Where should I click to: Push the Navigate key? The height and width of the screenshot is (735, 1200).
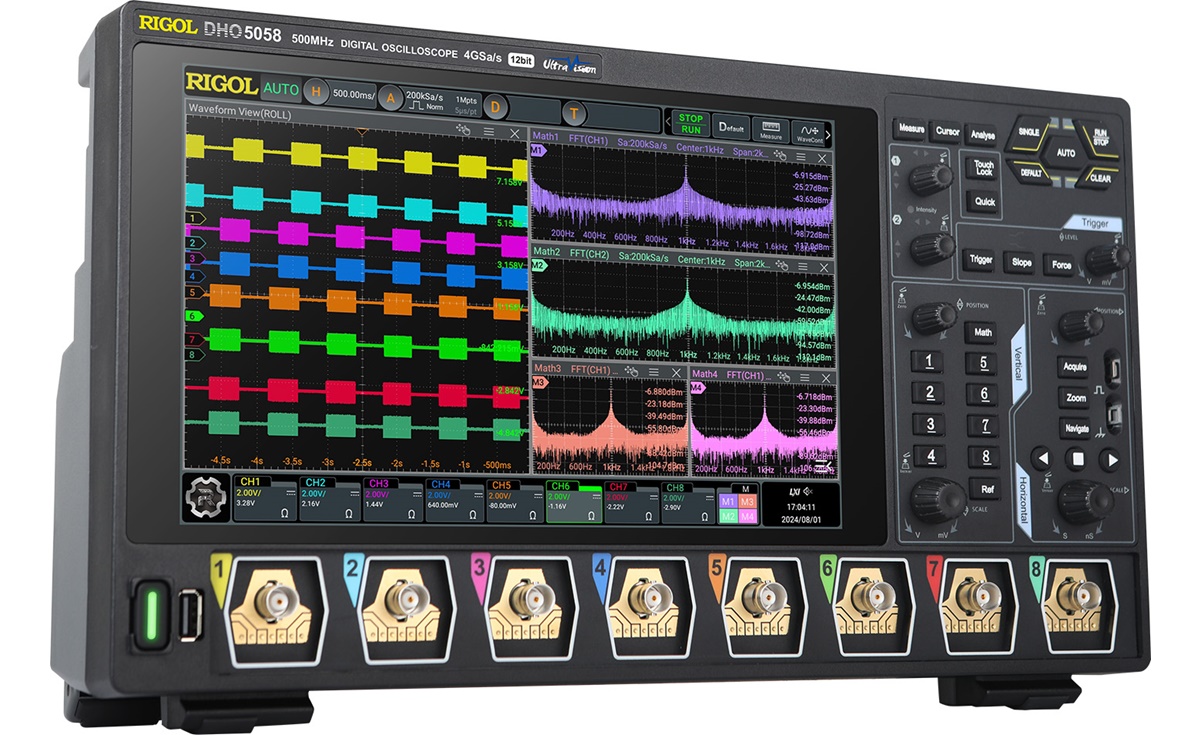click(x=1077, y=428)
